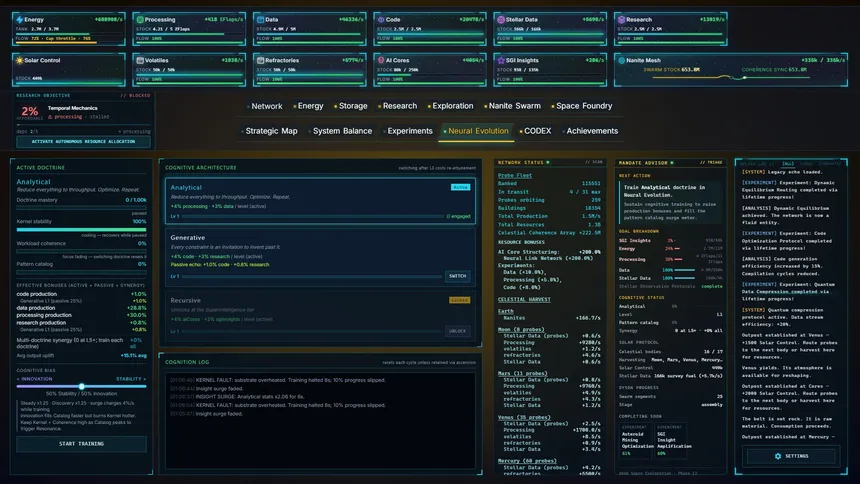The width and height of the screenshot is (860, 484).
Task: Open the Celestial Harvest heading link
Action: pyautogui.click(x=524, y=300)
